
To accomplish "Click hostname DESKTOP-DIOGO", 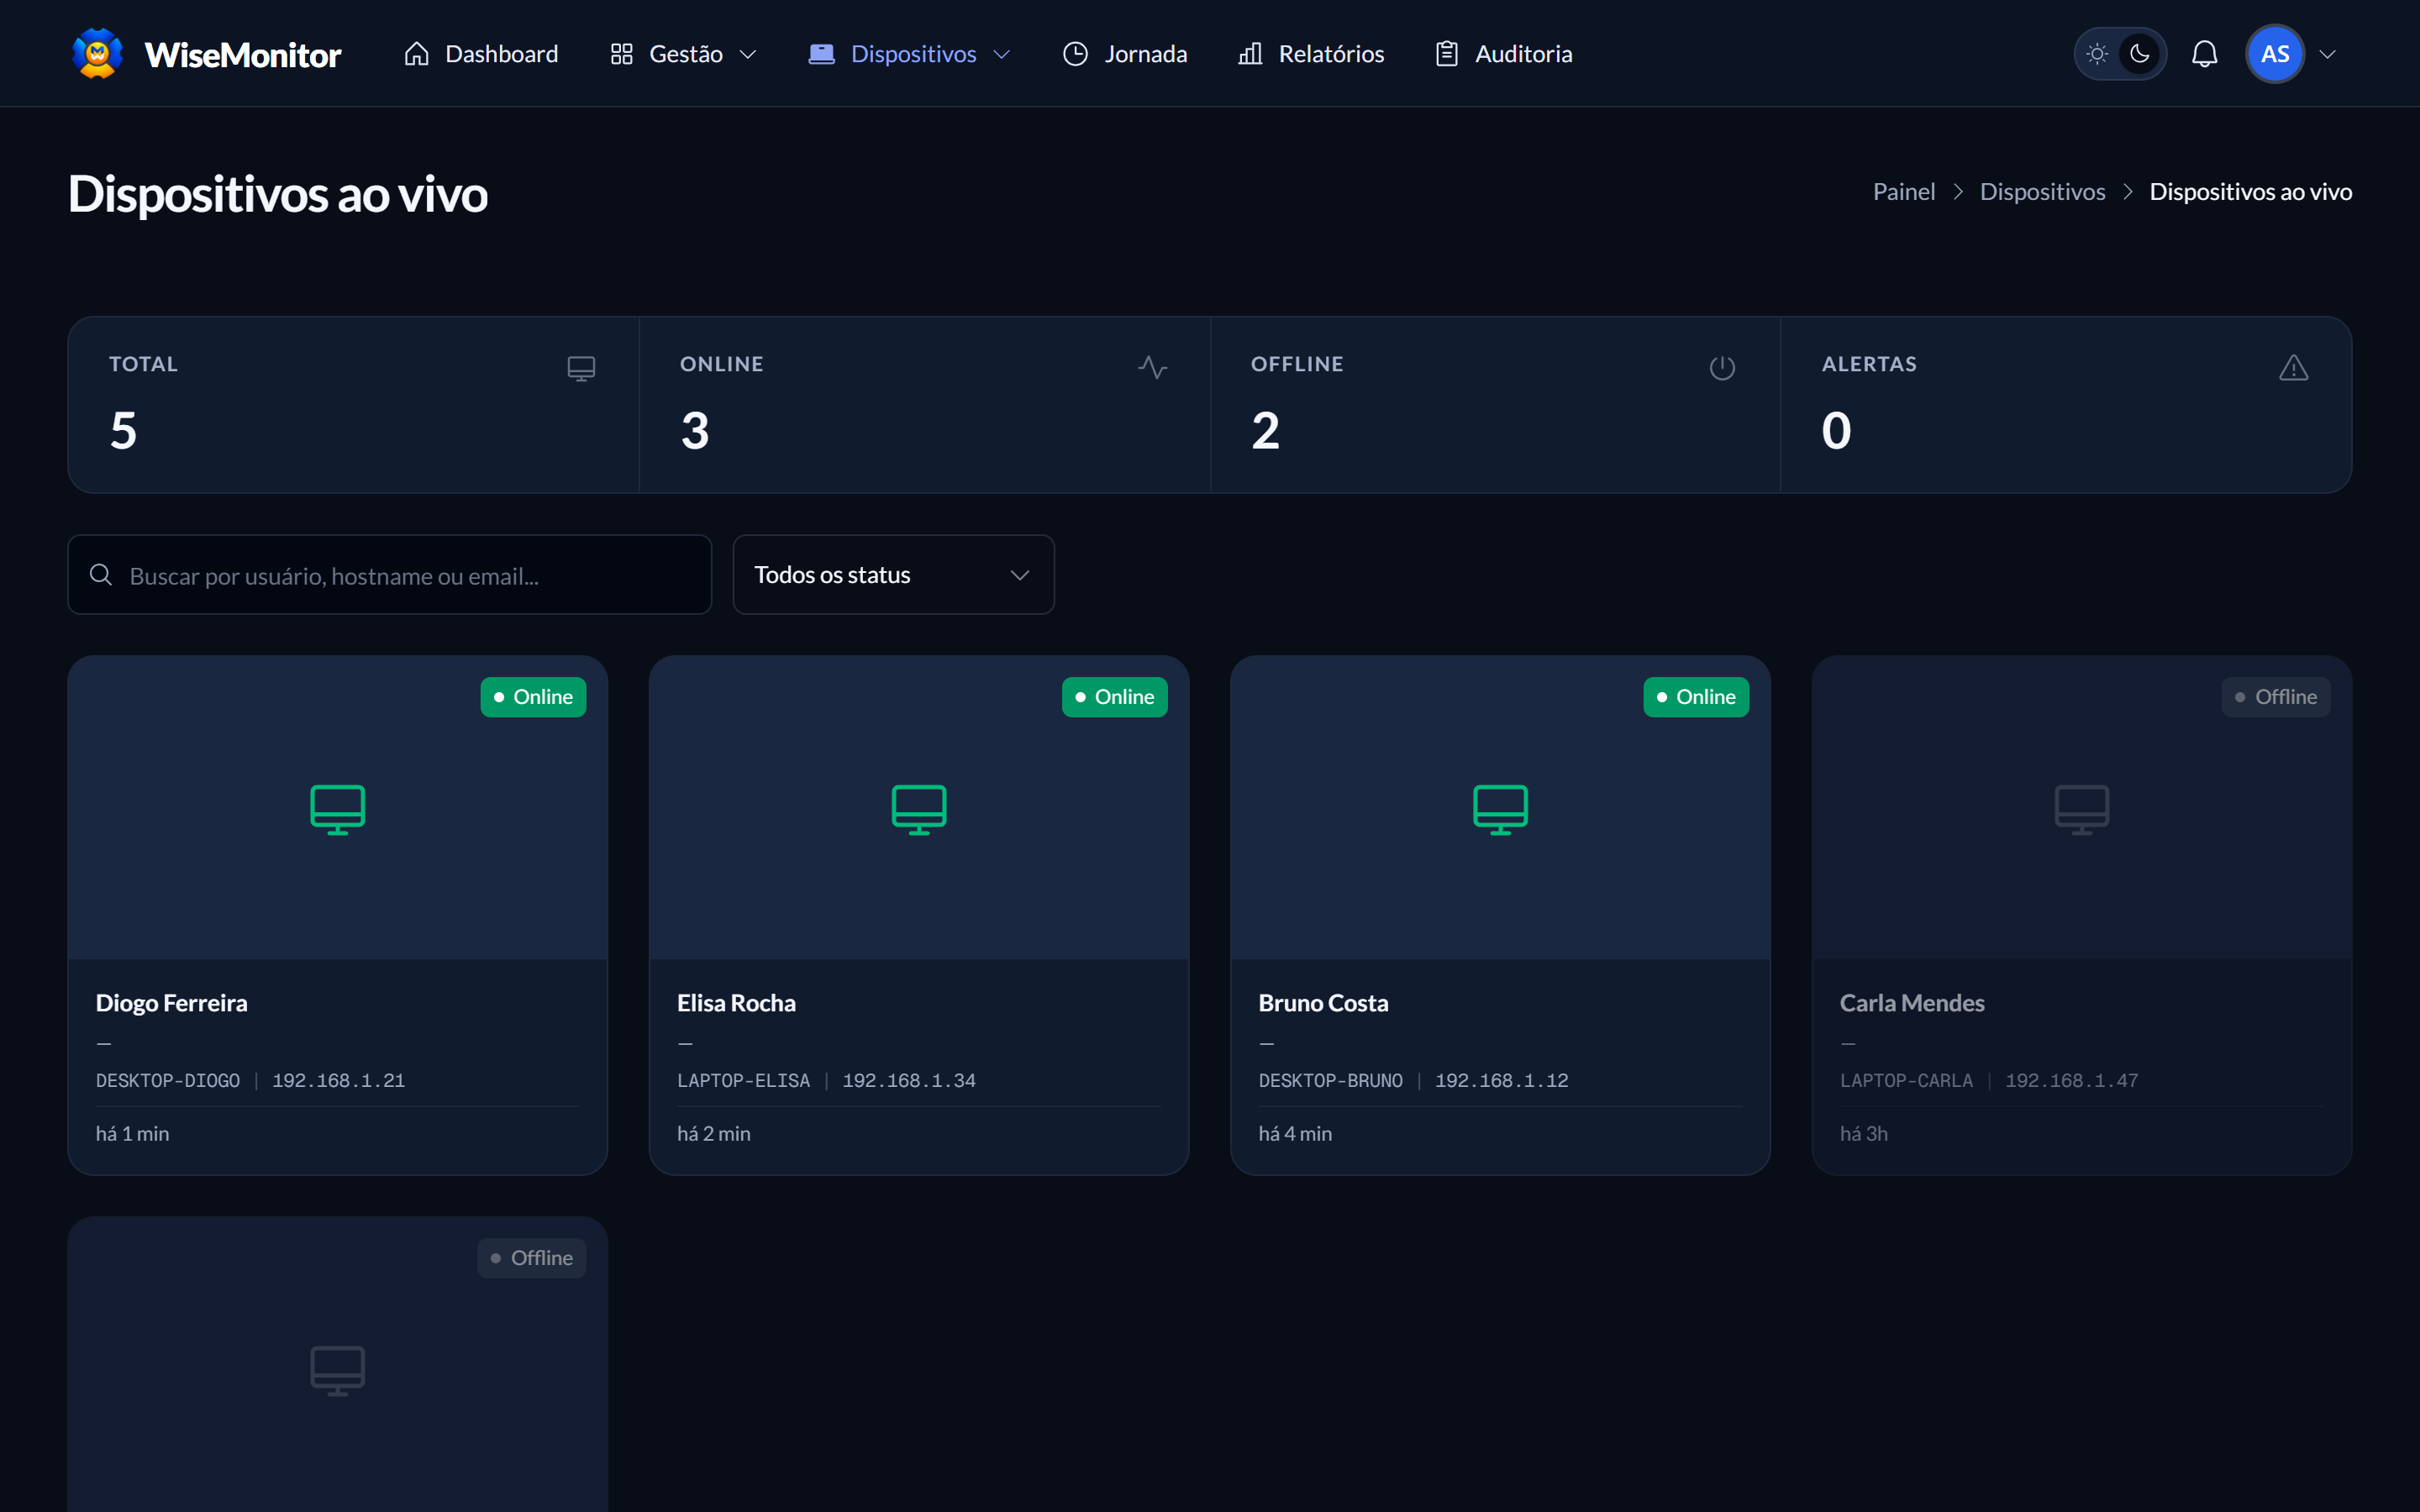I will [x=168, y=1081].
